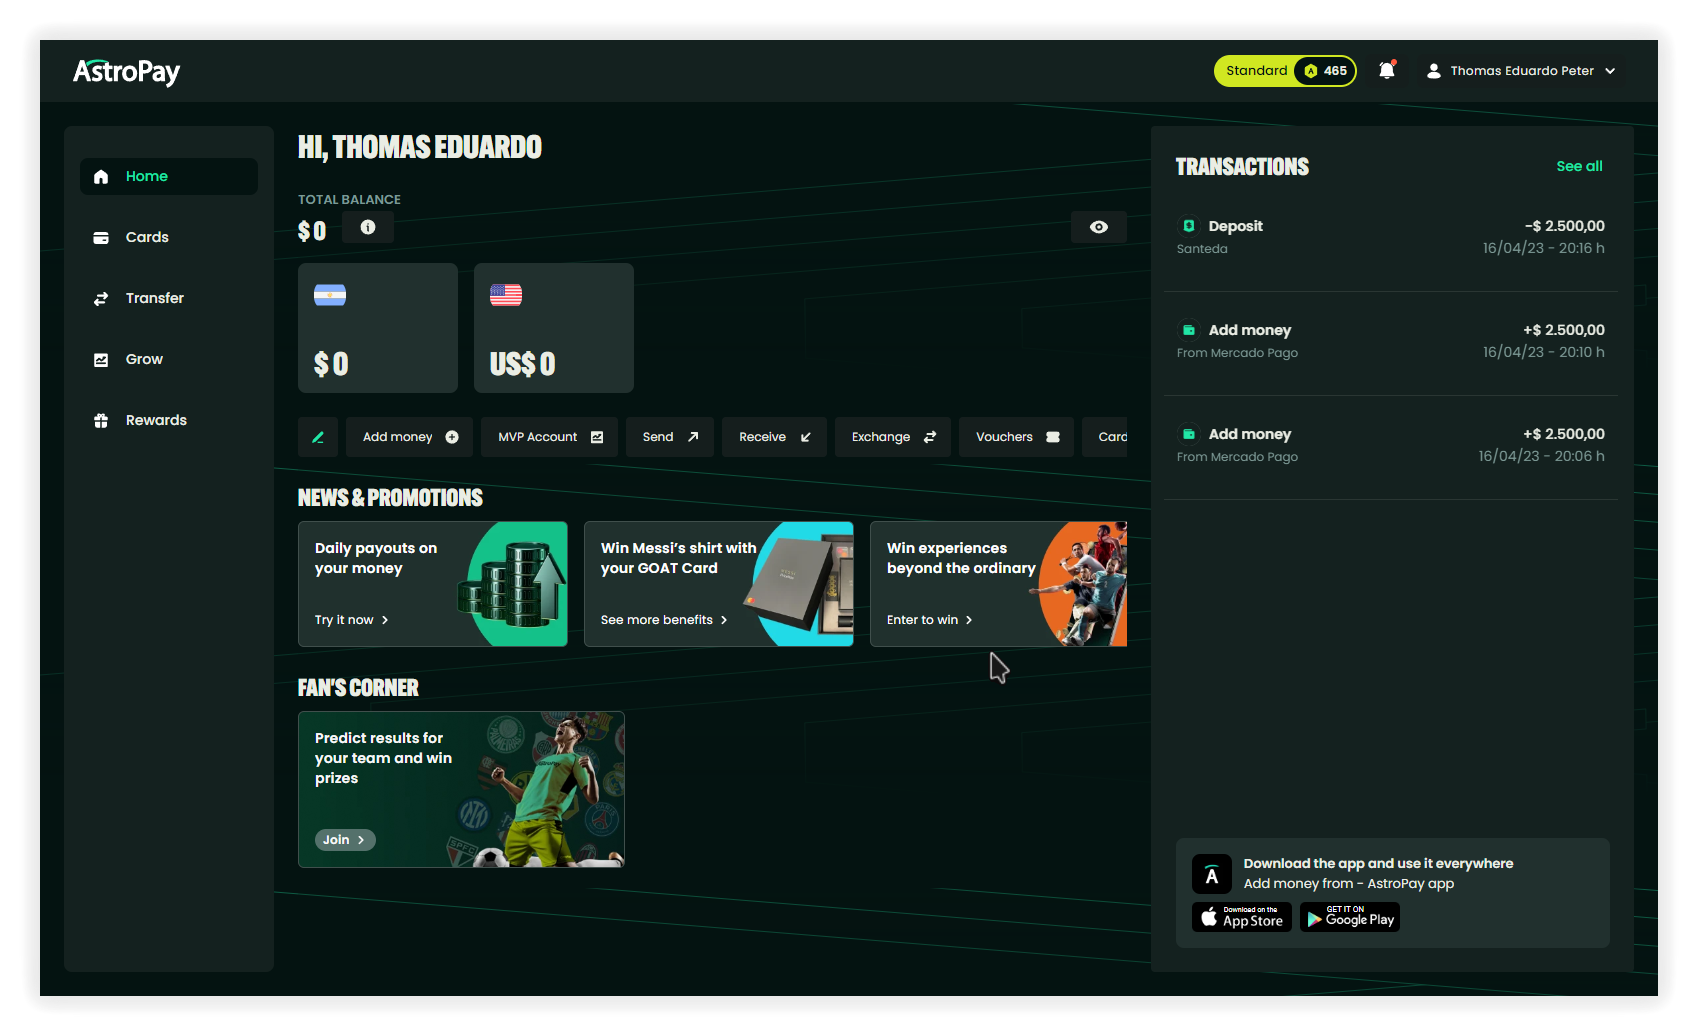Image resolution: width=1698 pixels, height=1036 pixels.
Task: Expand the Thomas Eduardo Peter account dropdown
Action: coord(1520,71)
